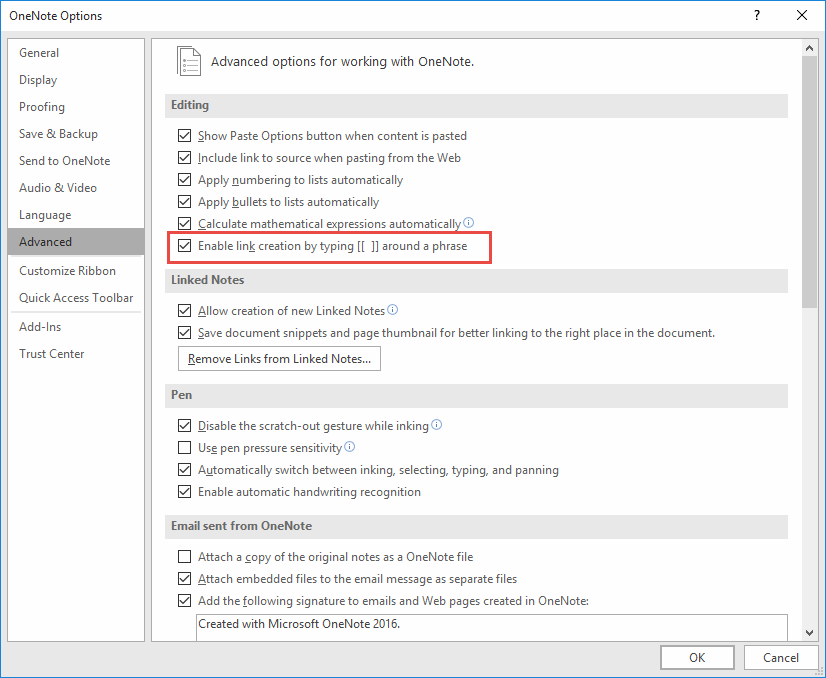Select Send to OneNote category

click(76, 161)
